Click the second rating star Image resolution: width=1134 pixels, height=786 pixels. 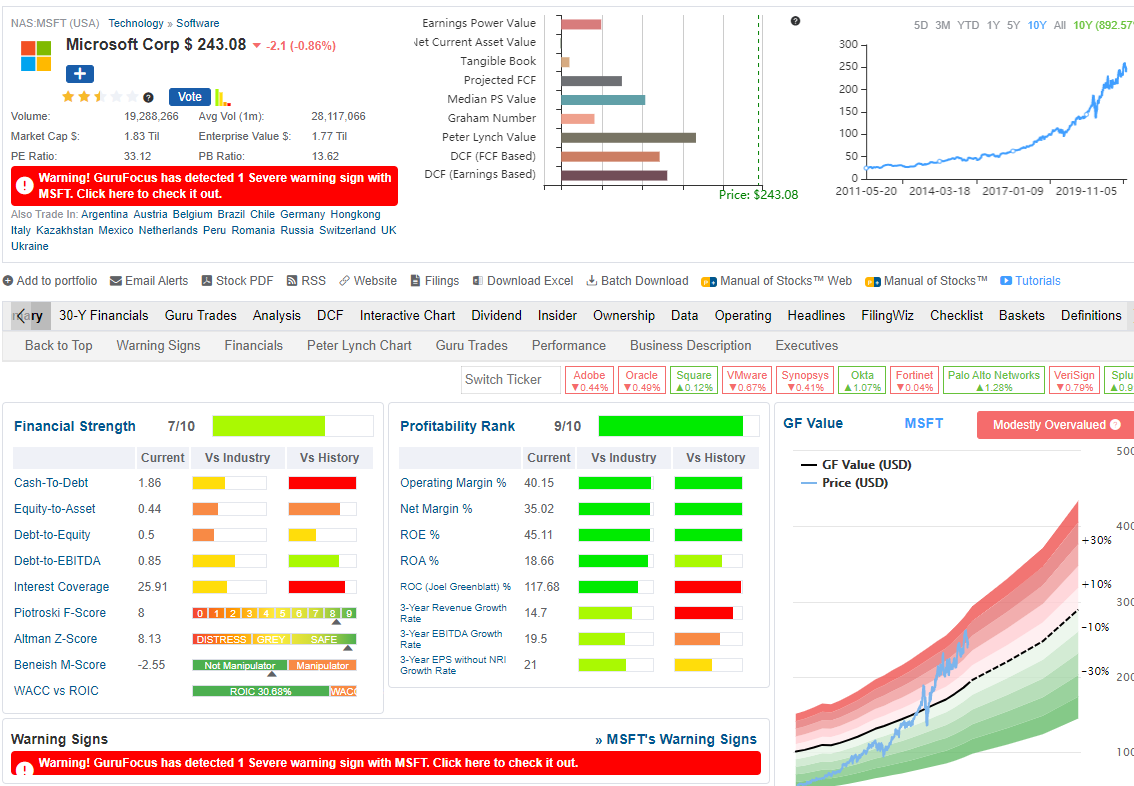[84, 96]
